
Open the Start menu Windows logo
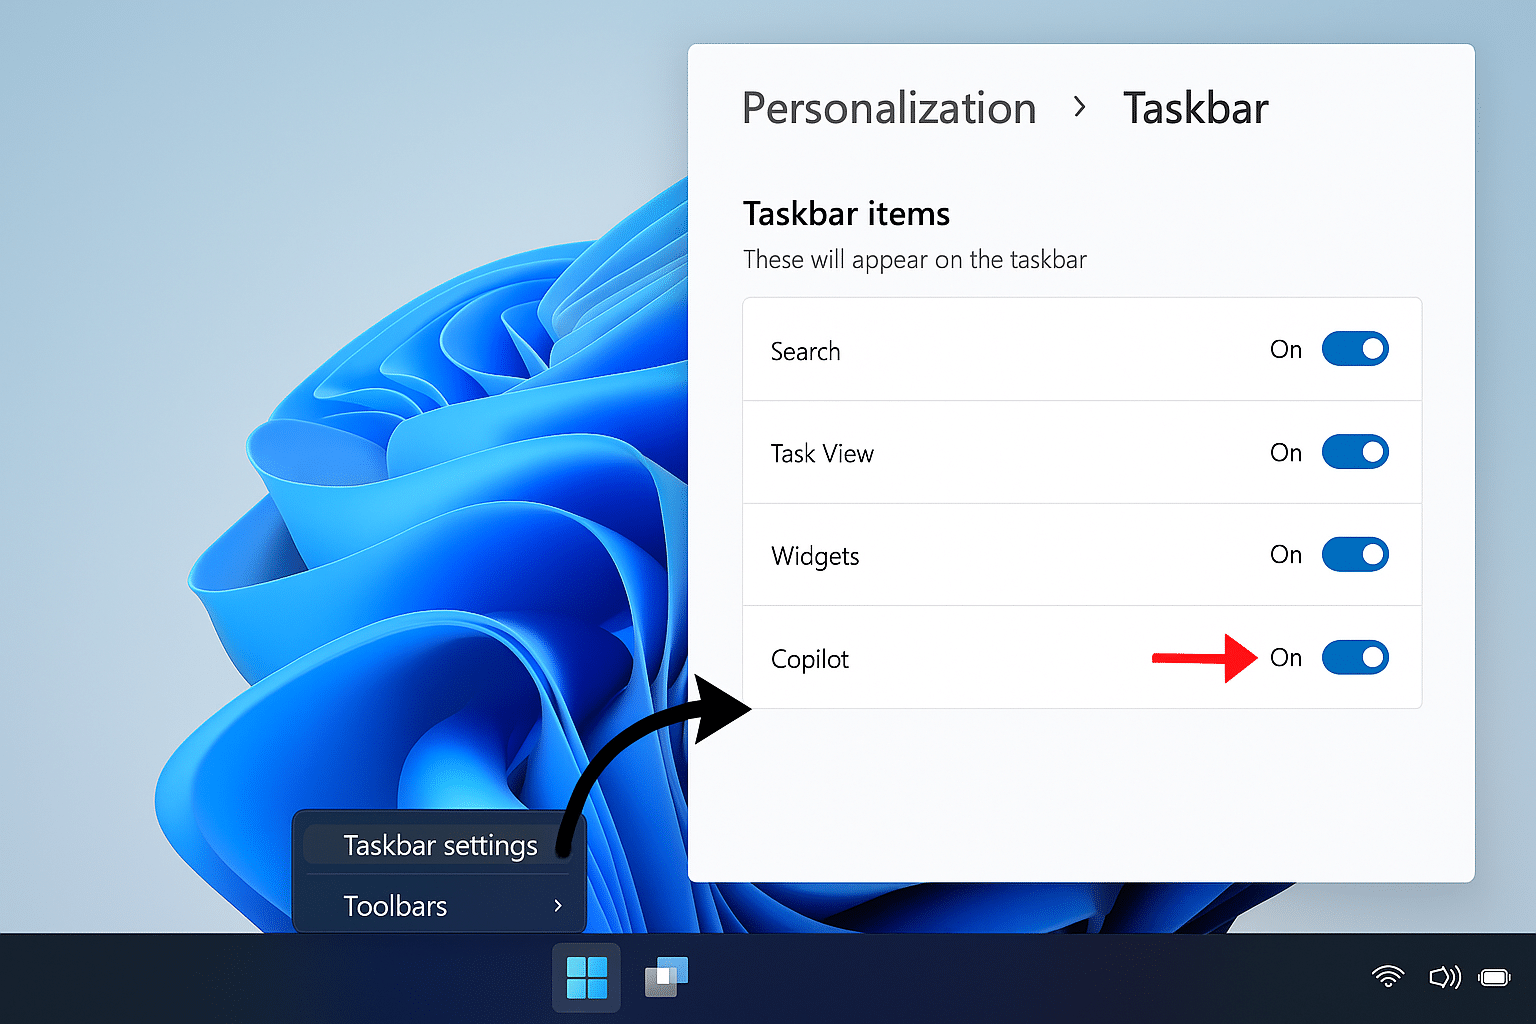(x=586, y=977)
